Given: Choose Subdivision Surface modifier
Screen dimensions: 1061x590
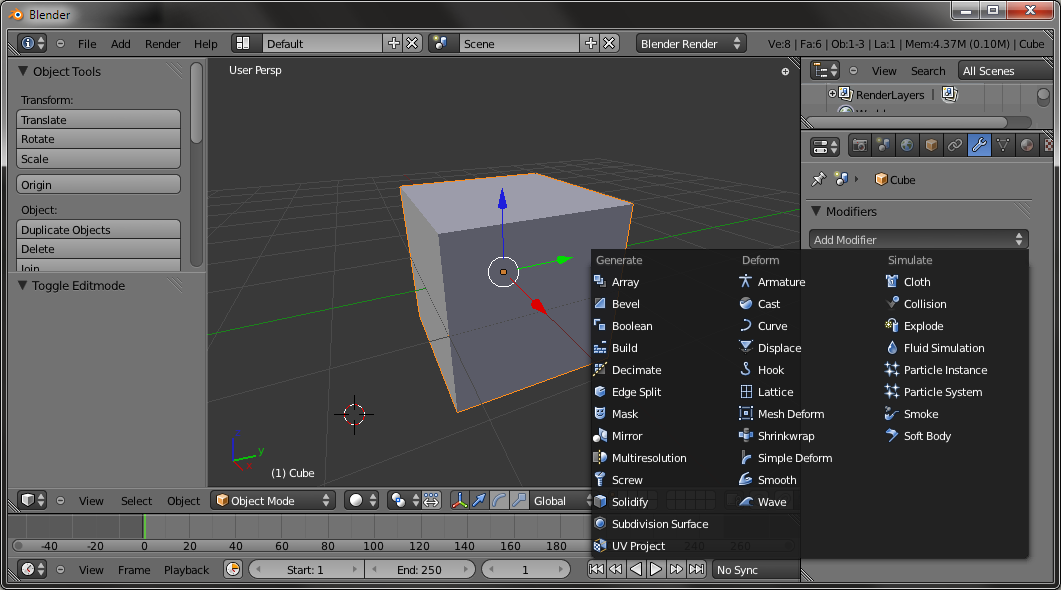Looking at the screenshot, I should [659, 524].
